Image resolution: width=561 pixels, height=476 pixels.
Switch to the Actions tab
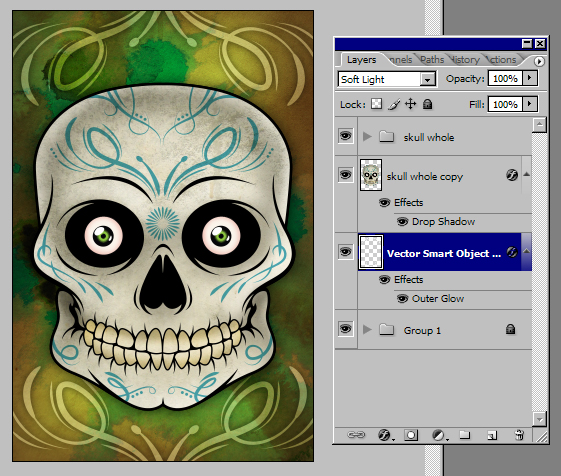[502, 60]
